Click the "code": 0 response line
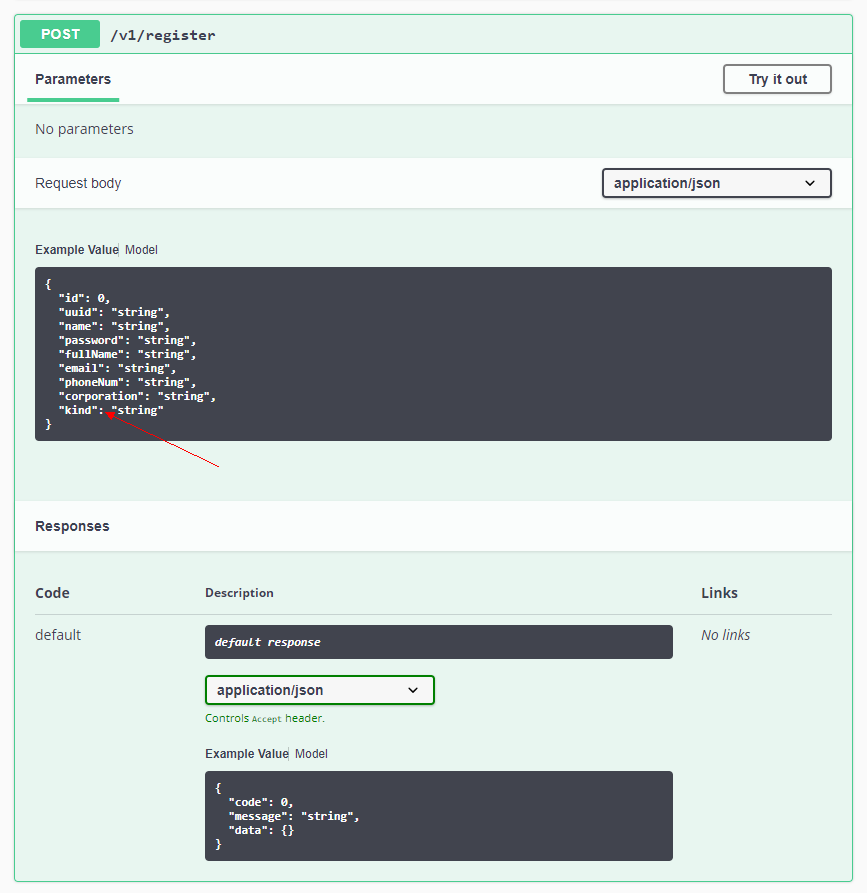Screen dimensions: 867x893 pos(261,802)
